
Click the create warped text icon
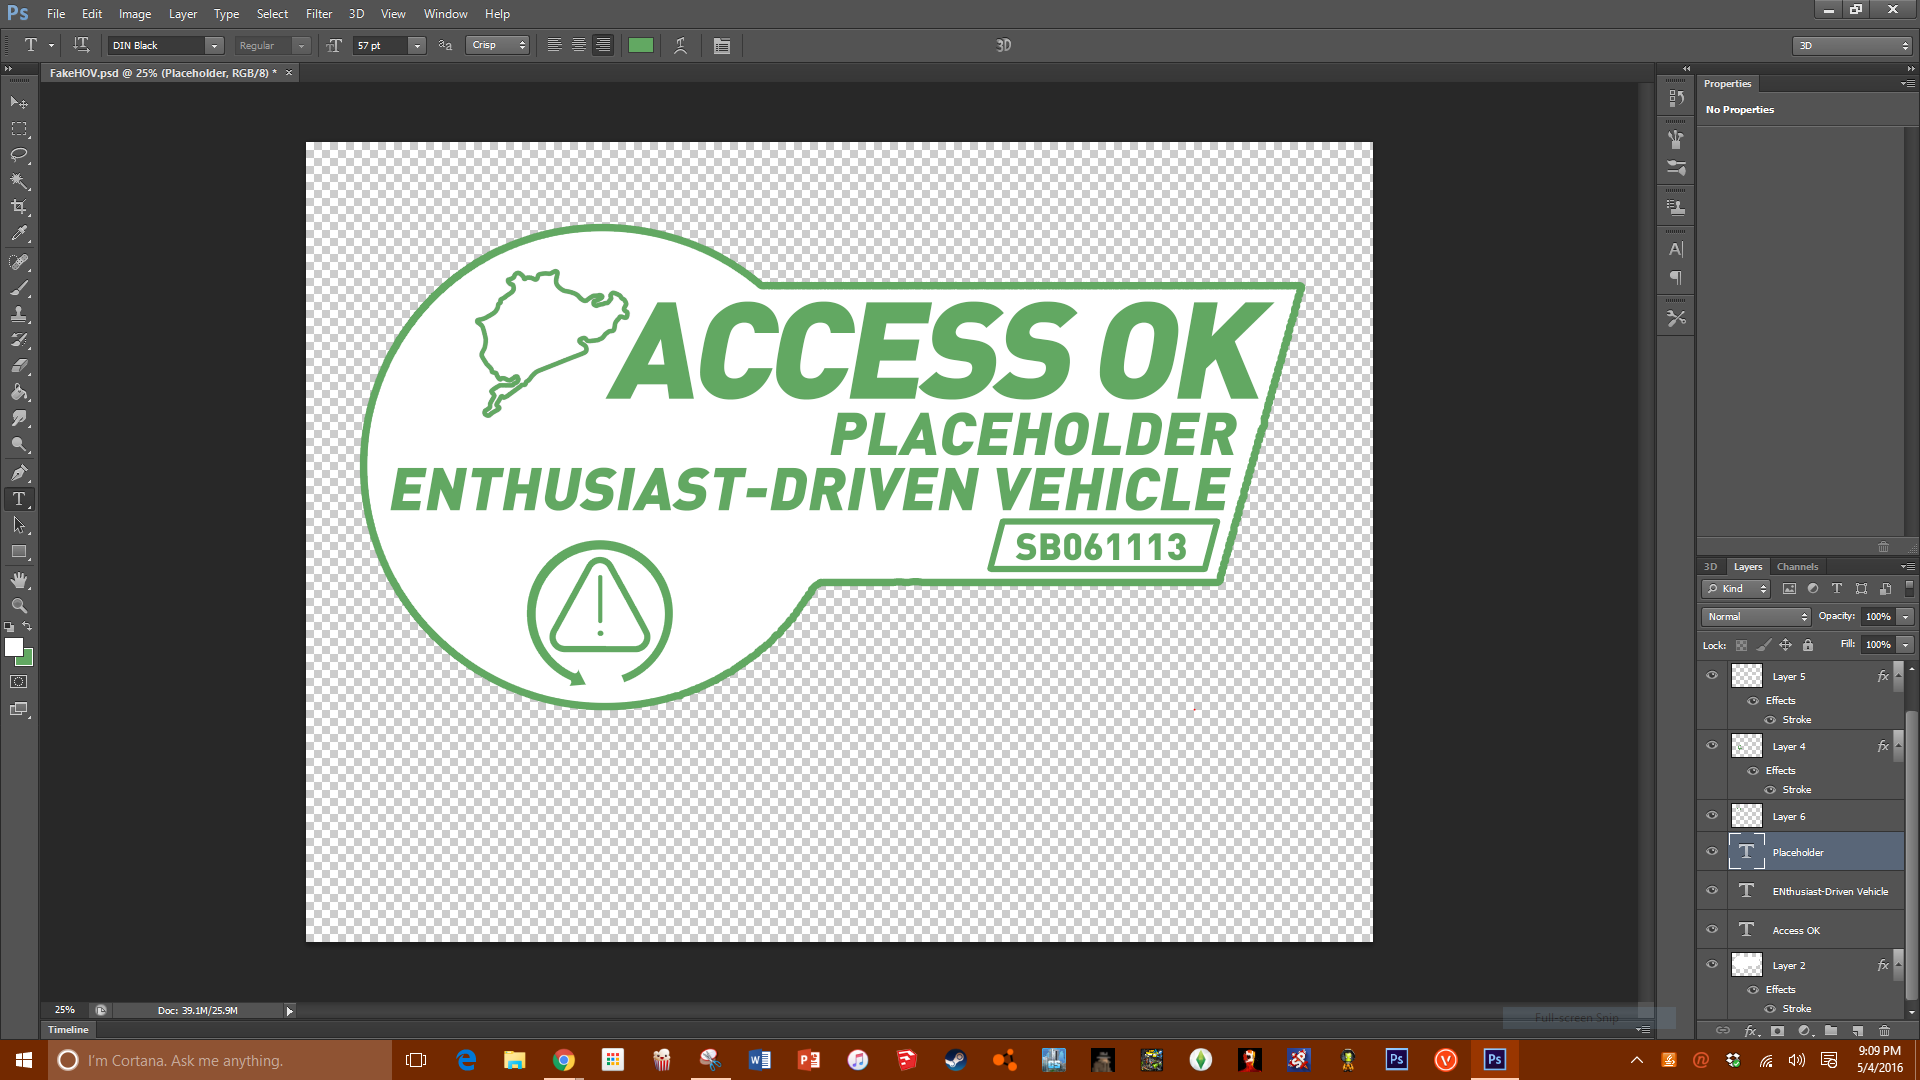point(681,45)
